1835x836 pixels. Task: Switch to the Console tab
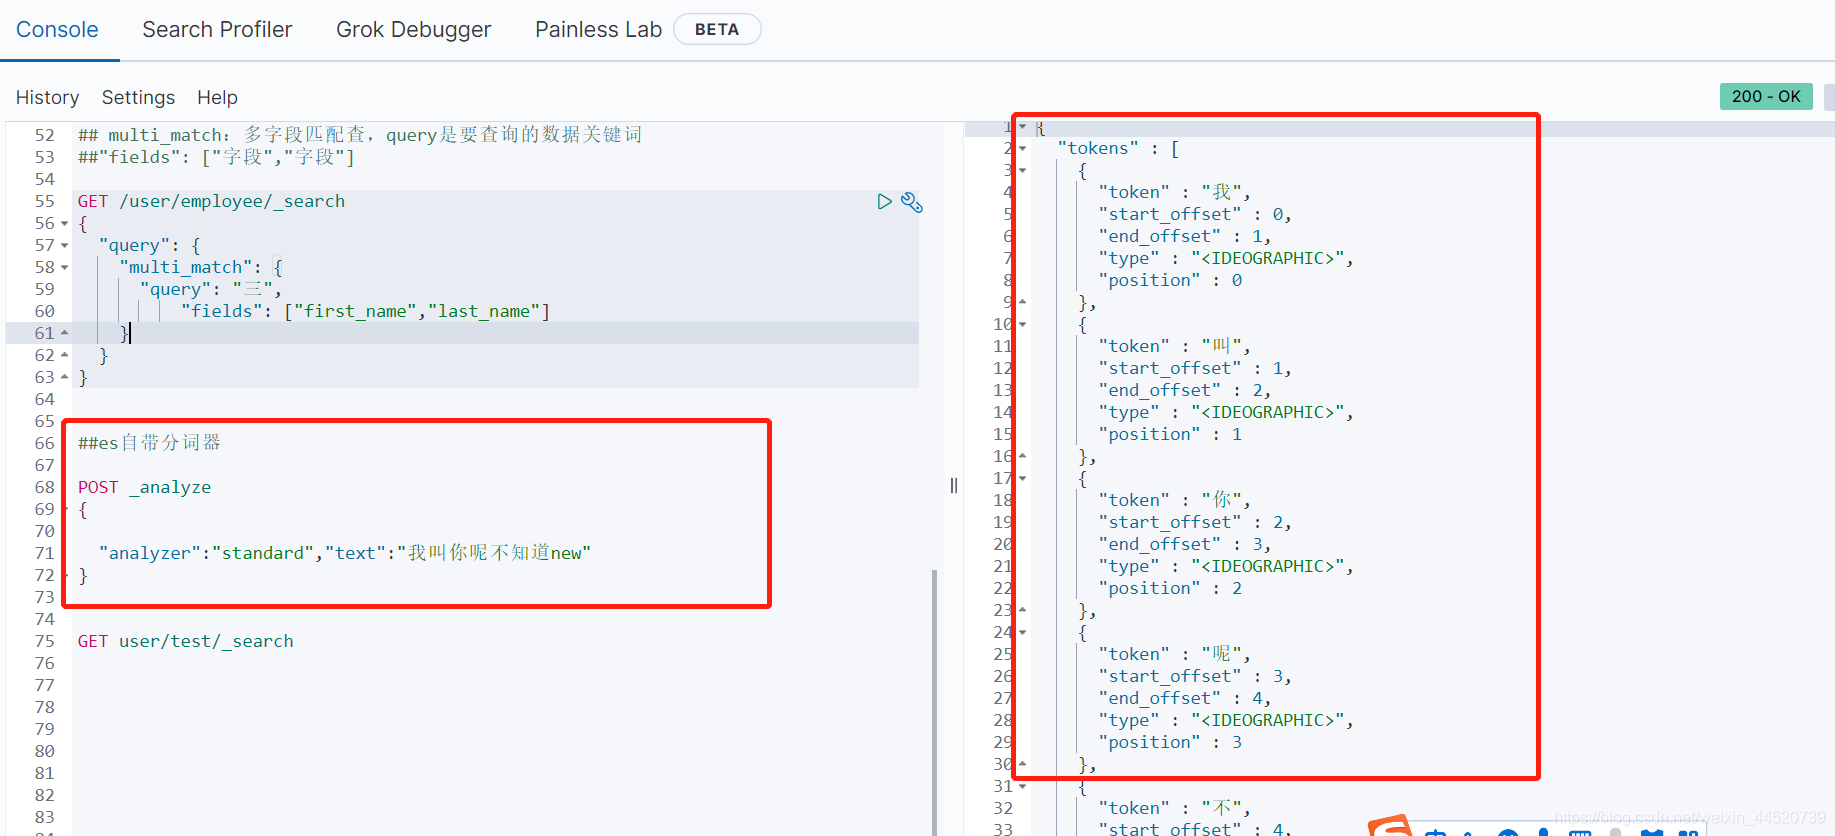click(57, 30)
